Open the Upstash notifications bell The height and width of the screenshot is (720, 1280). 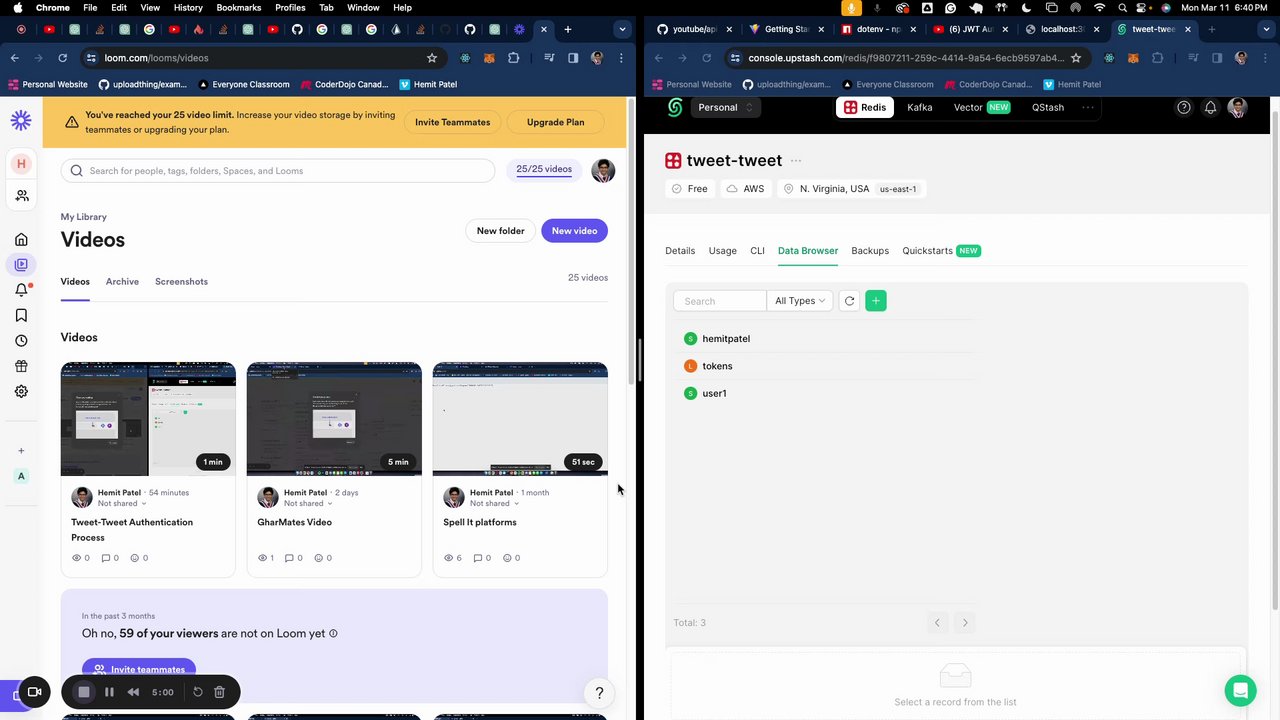(1210, 107)
